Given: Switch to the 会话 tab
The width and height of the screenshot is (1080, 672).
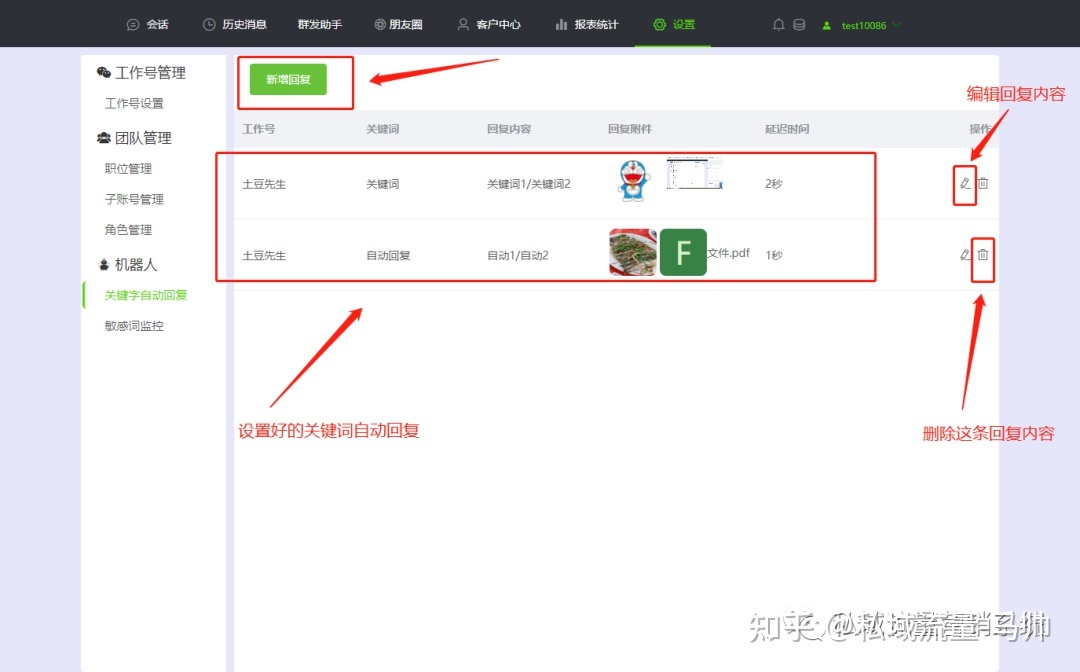Looking at the screenshot, I should [x=148, y=24].
